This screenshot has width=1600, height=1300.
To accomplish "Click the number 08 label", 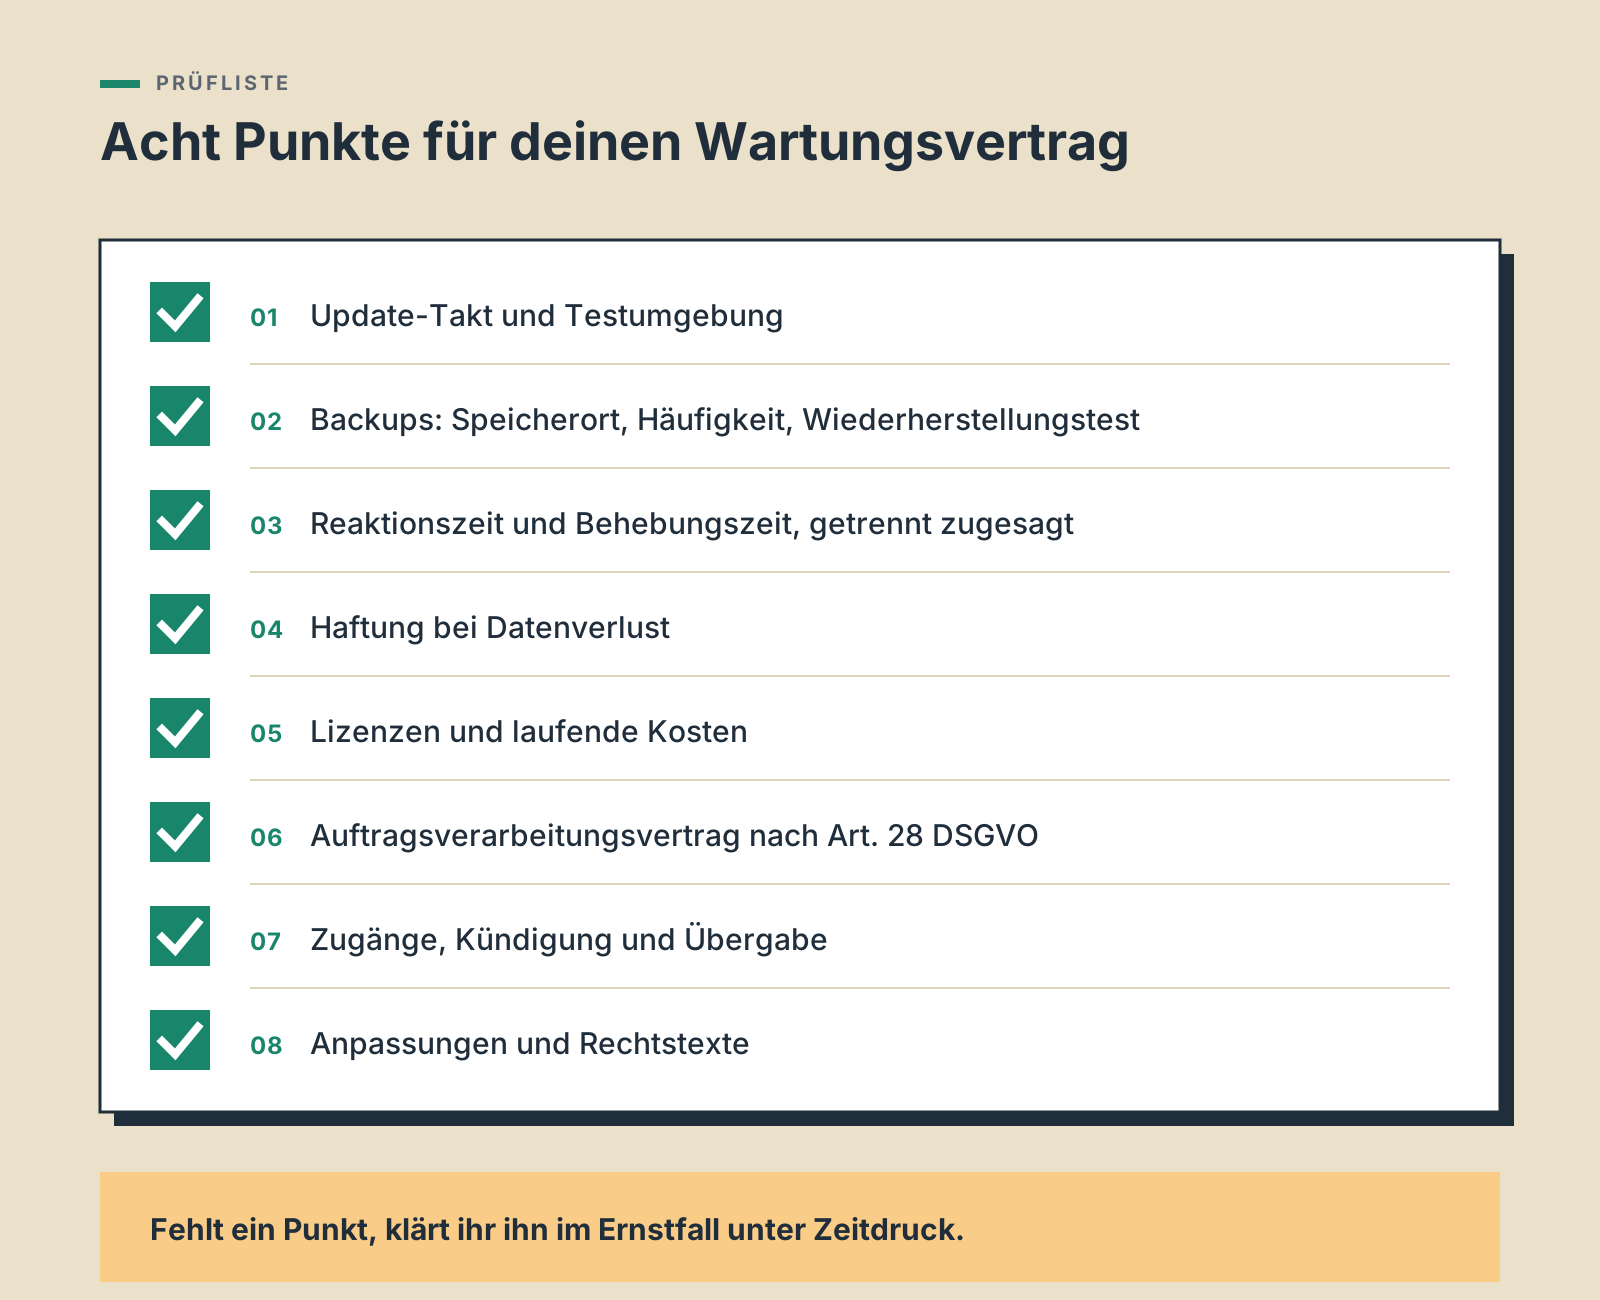I will 266,1046.
